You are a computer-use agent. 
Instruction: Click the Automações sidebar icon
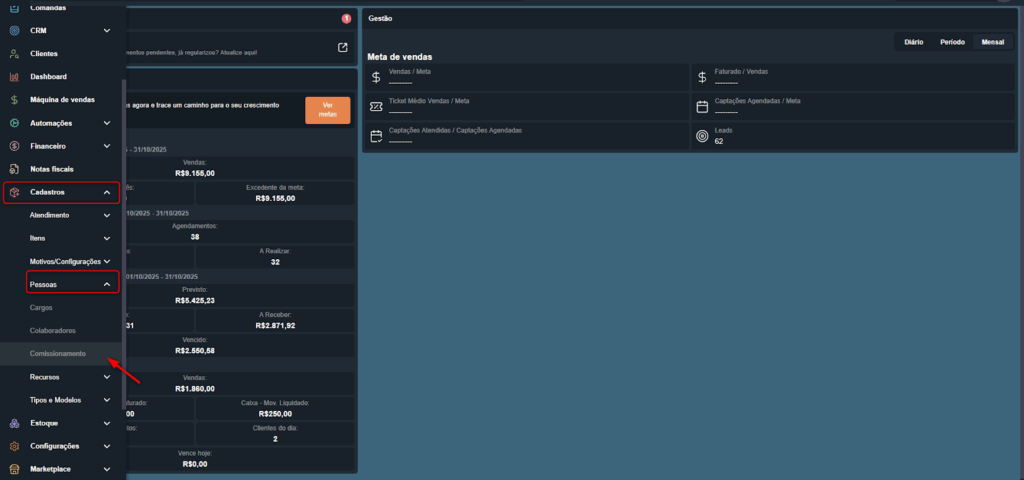coord(14,123)
